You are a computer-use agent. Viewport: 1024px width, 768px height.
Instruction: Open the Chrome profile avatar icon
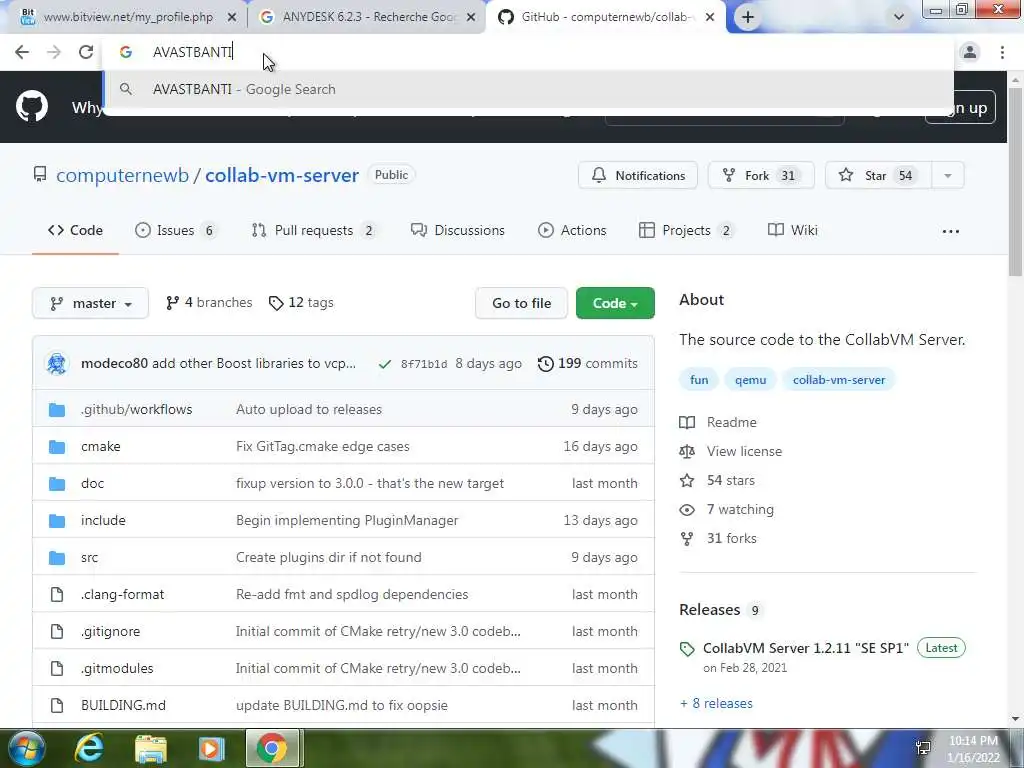click(x=970, y=52)
